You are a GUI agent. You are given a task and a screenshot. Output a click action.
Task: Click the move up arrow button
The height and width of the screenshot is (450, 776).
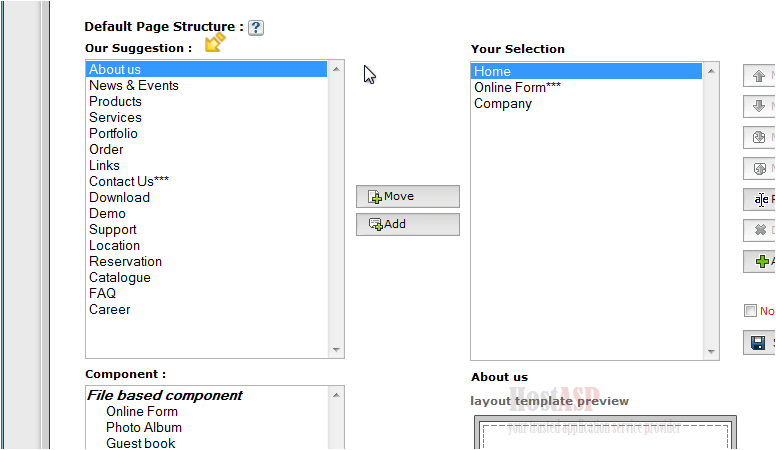pyautogui.click(x=759, y=76)
